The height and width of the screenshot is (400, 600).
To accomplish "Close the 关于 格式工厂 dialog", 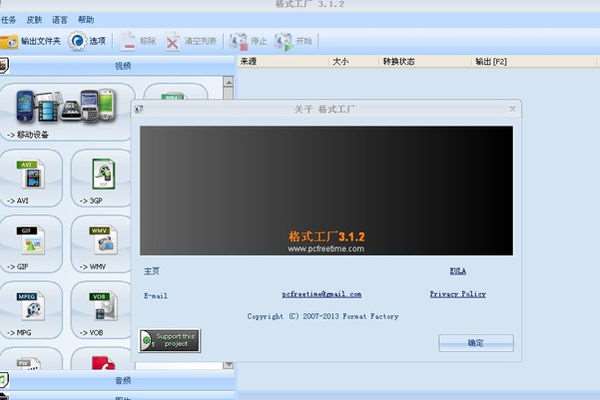I will 512,109.
